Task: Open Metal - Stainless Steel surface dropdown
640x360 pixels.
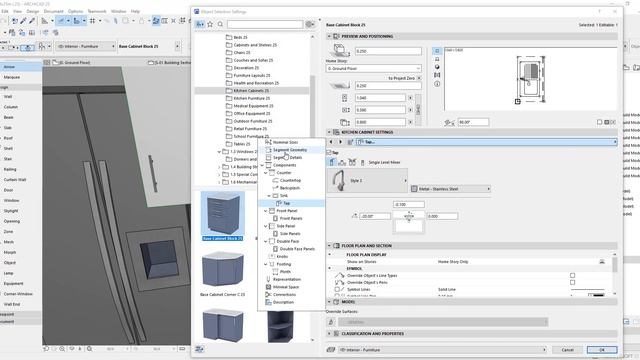Action: pyautogui.click(x=451, y=189)
